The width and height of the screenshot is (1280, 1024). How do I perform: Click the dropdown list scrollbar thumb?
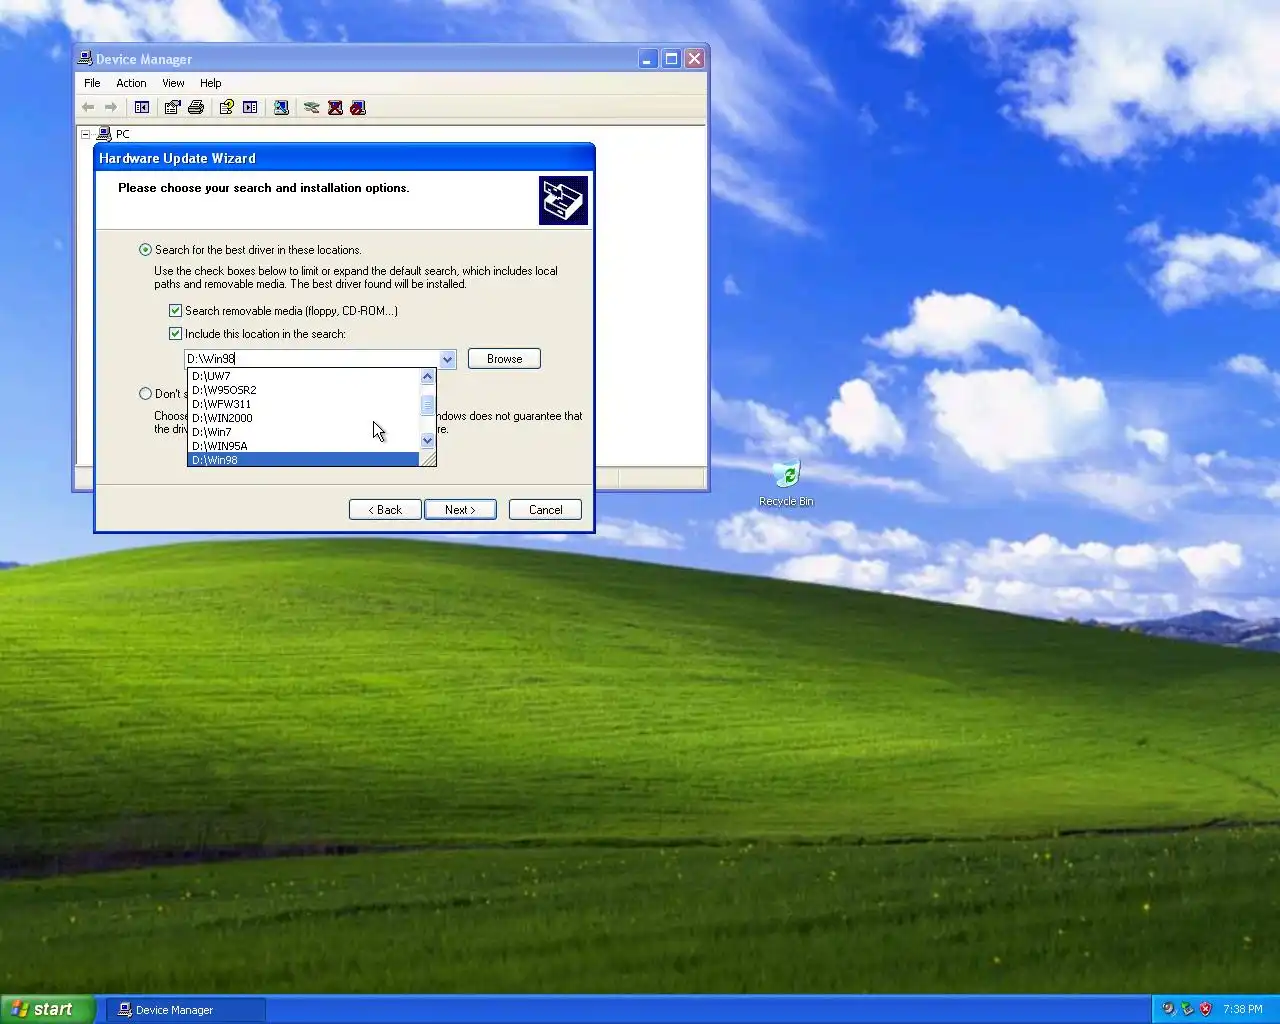(428, 404)
